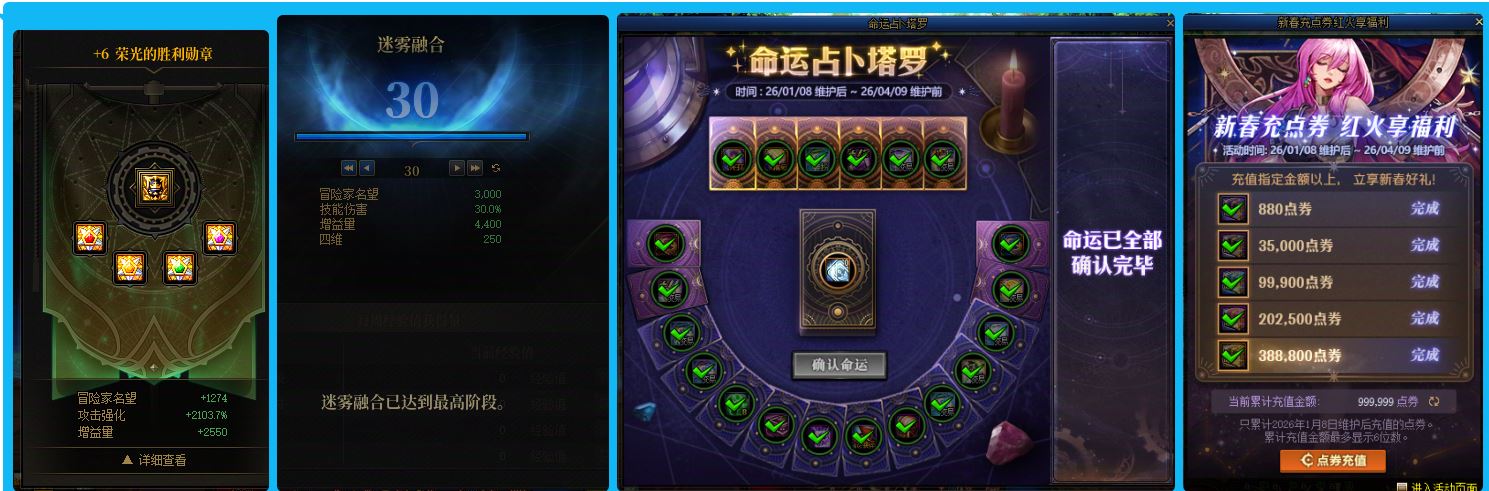Click the previous stage arrow
The height and width of the screenshot is (491, 1489).
point(367,168)
